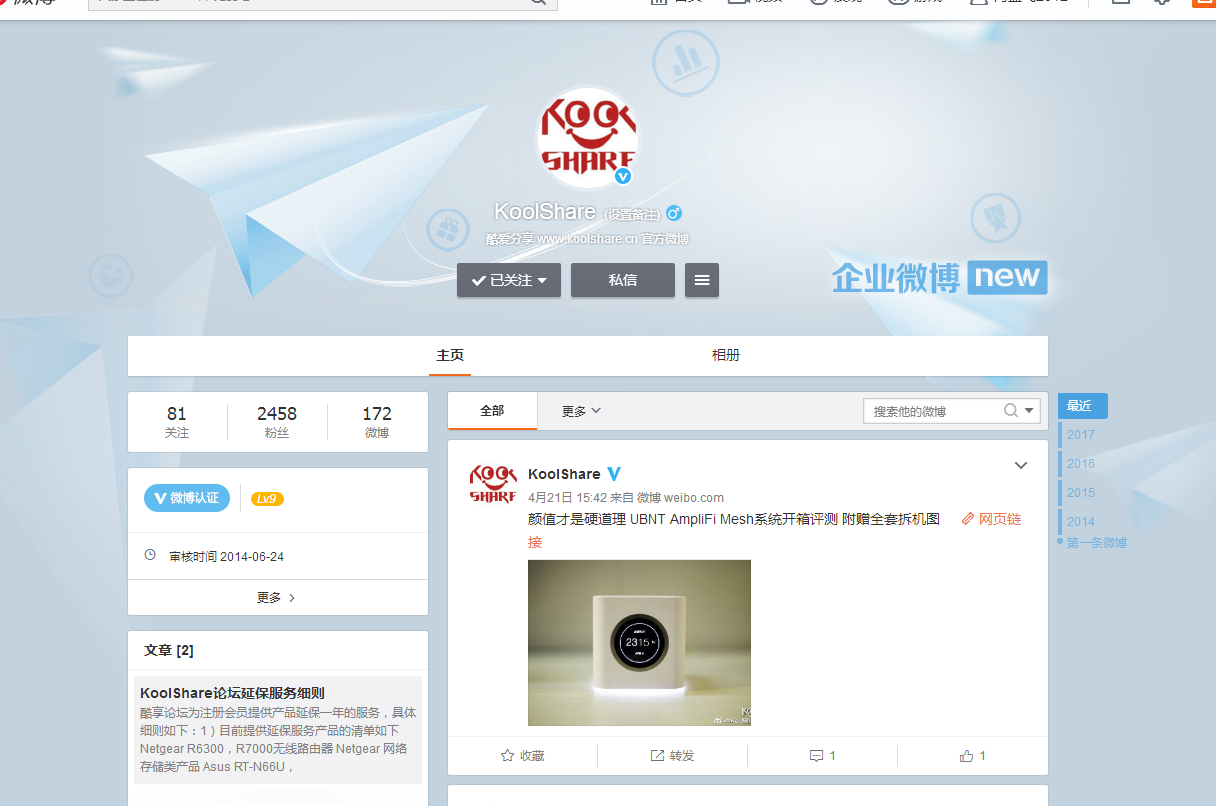Viewport: 1216px width, 806px height.
Task: Open the search options dropdown arrow
Action: coord(1030,411)
